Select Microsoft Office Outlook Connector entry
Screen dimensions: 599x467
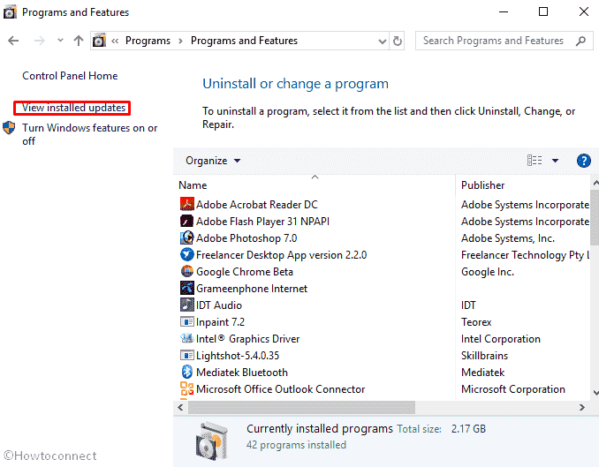(x=280, y=389)
